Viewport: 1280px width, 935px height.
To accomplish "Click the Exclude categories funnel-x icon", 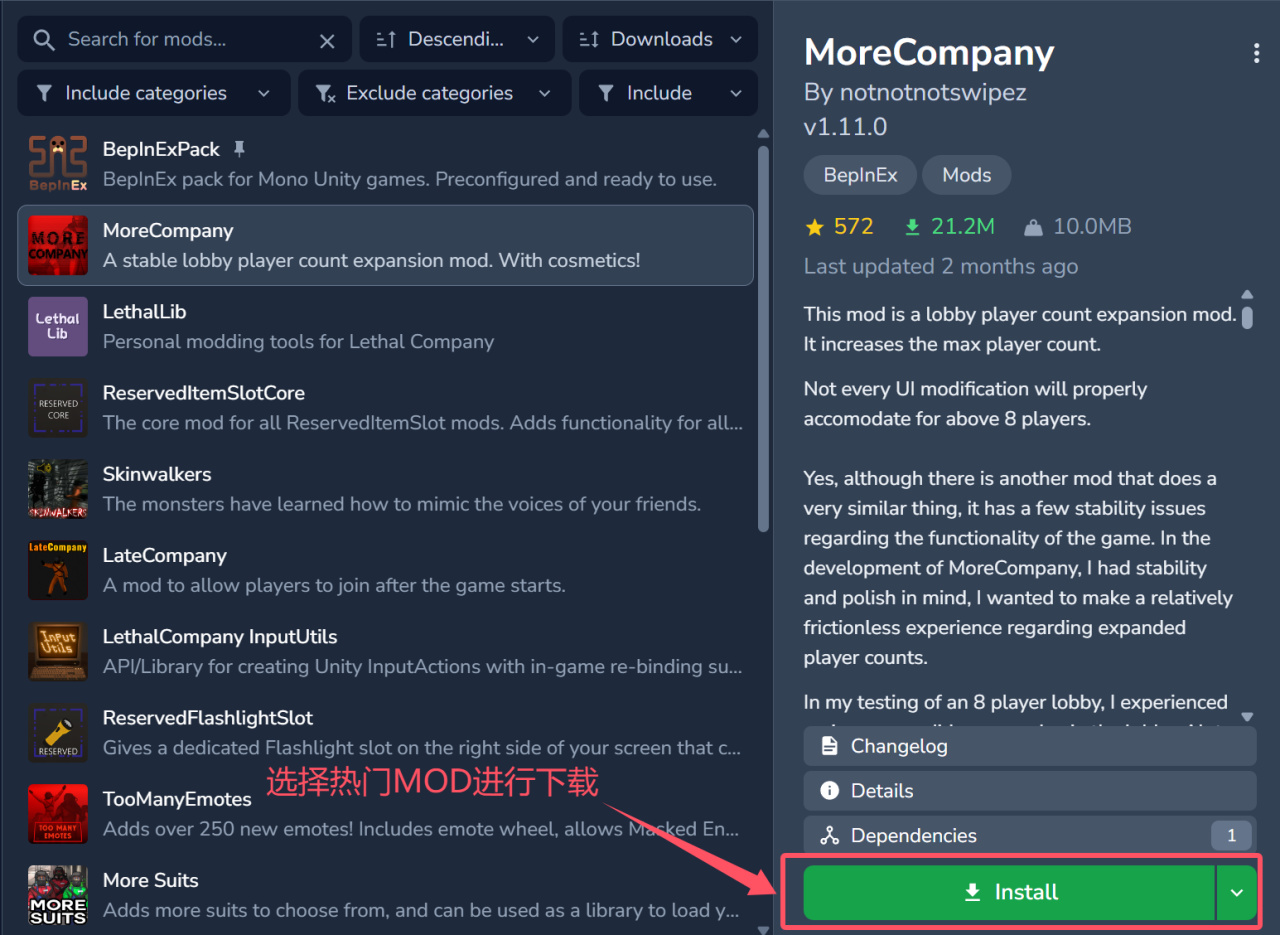I will click(325, 93).
